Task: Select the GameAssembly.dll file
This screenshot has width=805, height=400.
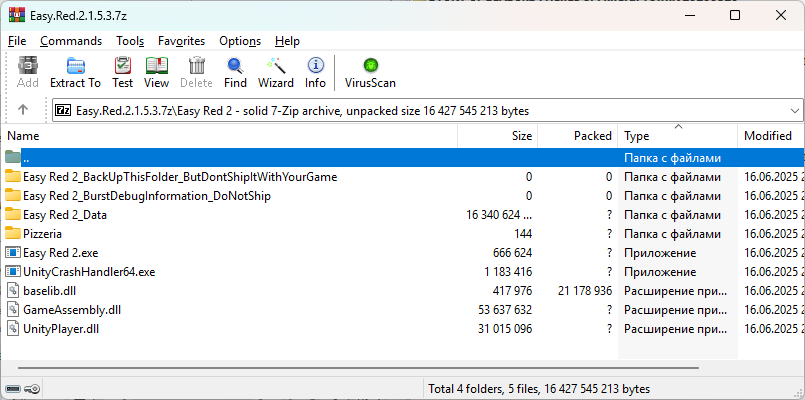Action: click(x=70, y=310)
